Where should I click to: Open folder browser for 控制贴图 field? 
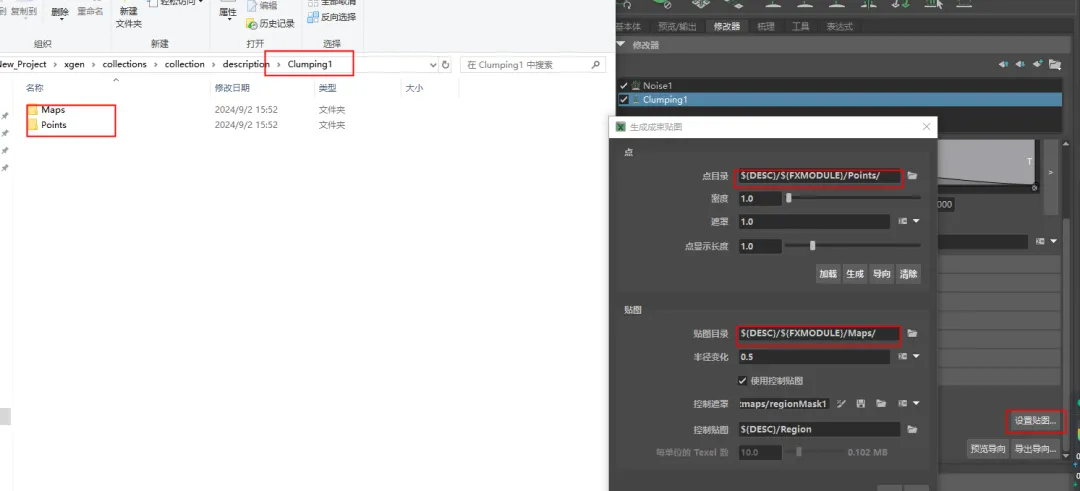[x=912, y=429]
